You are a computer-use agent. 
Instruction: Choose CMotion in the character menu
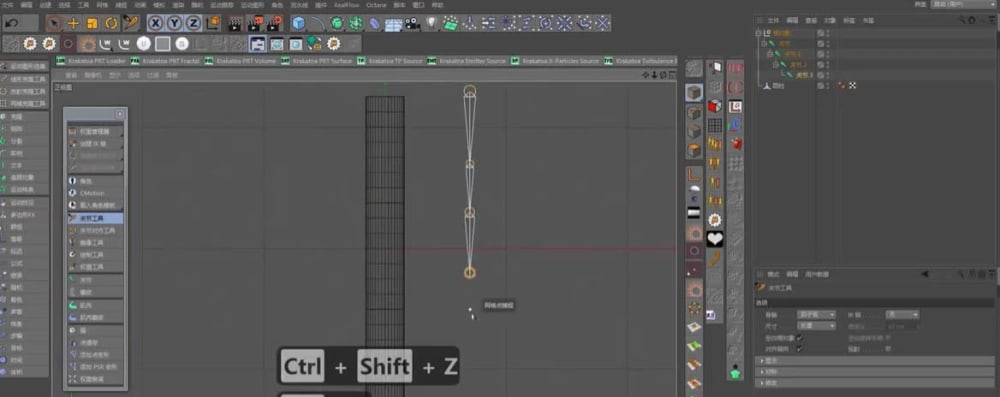click(96, 193)
